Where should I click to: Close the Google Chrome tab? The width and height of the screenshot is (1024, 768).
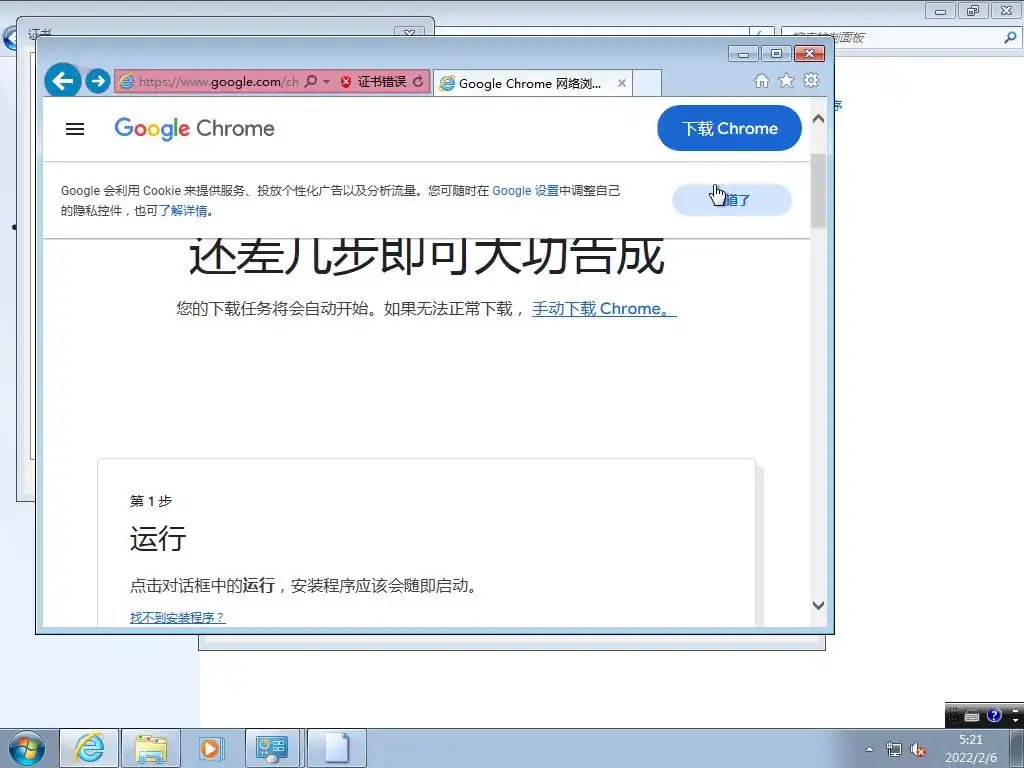click(x=622, y=83)
